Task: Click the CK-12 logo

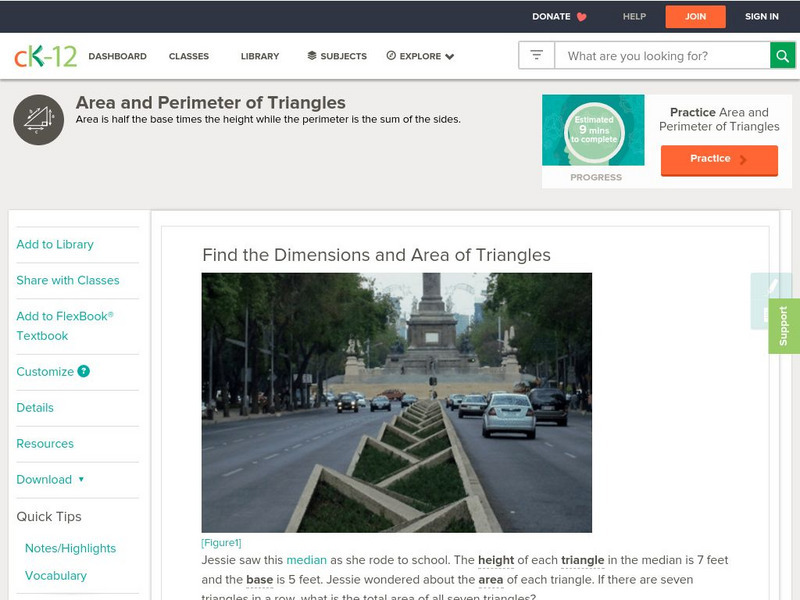Action: 45,56
